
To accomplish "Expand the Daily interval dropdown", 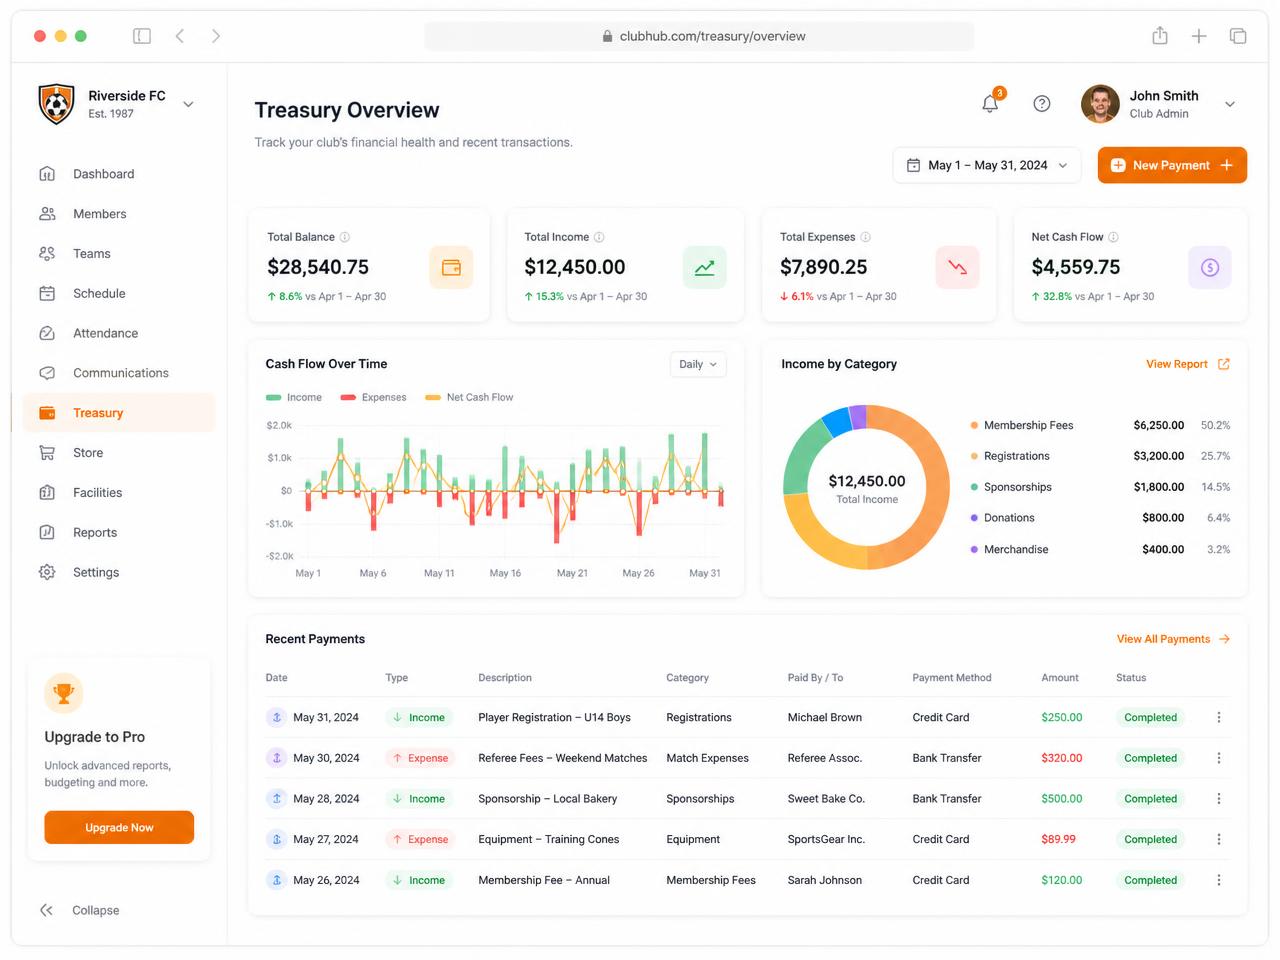I will point(698,364).
